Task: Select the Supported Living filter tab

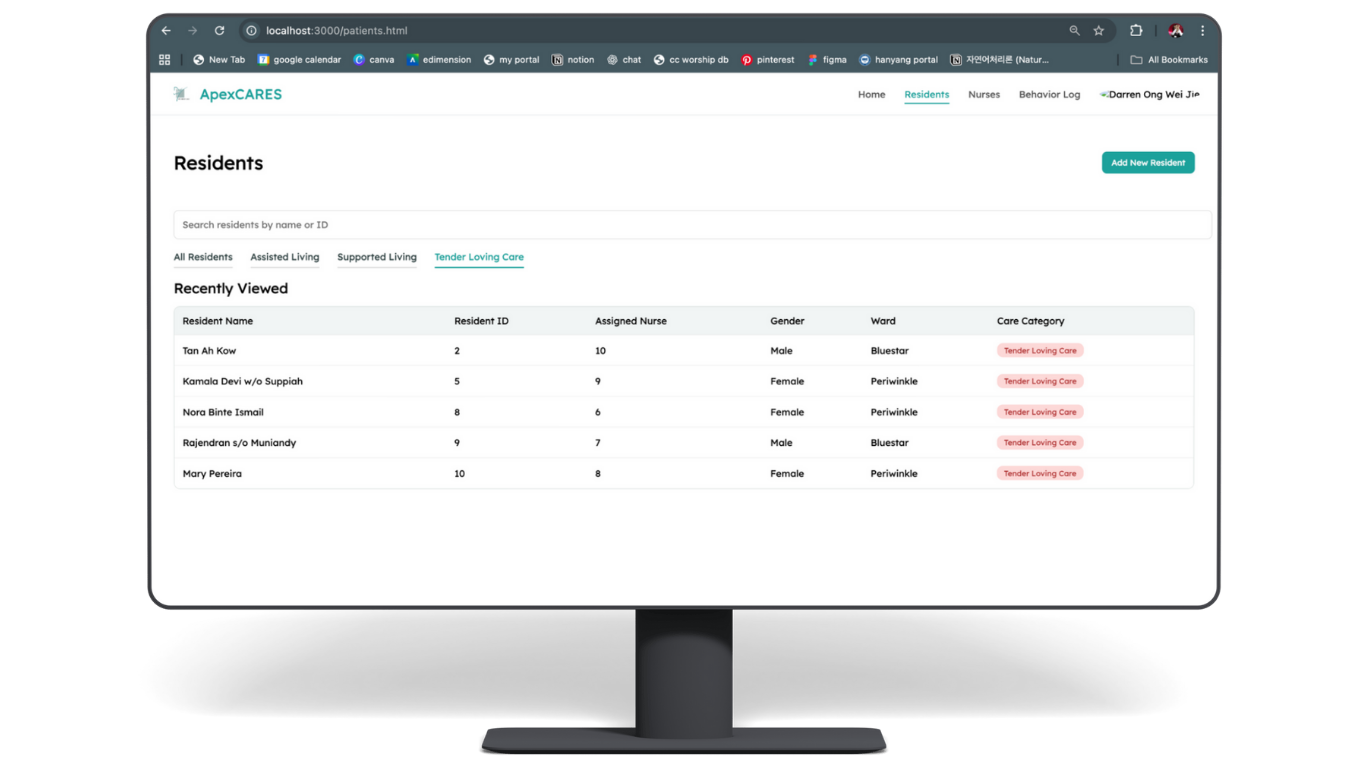Action: (x=377, y=257)
